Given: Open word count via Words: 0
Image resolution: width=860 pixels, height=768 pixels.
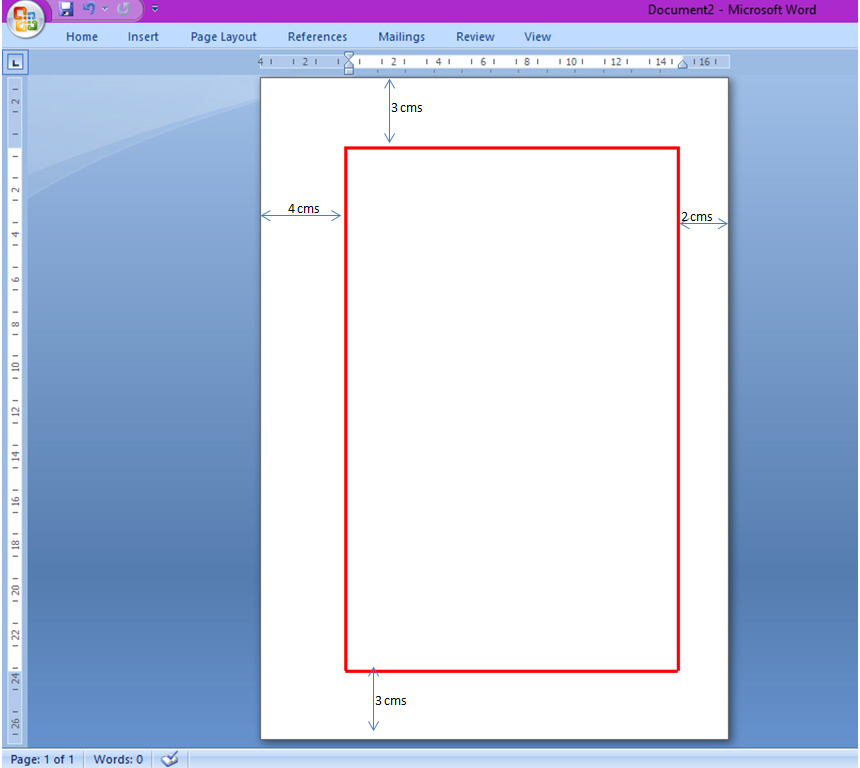Looking at the screenshot, I should [x=117, y=759].
